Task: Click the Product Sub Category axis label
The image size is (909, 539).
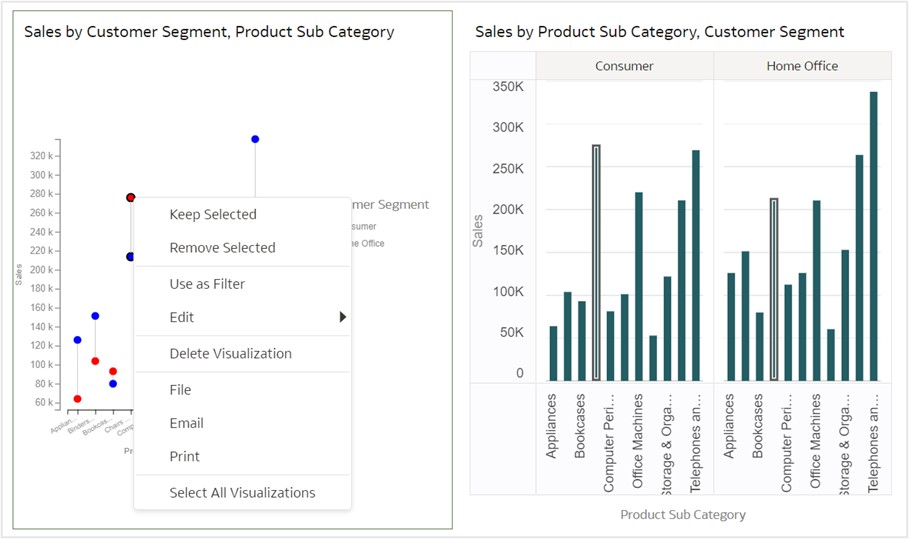Action: (x=683, y=514)
